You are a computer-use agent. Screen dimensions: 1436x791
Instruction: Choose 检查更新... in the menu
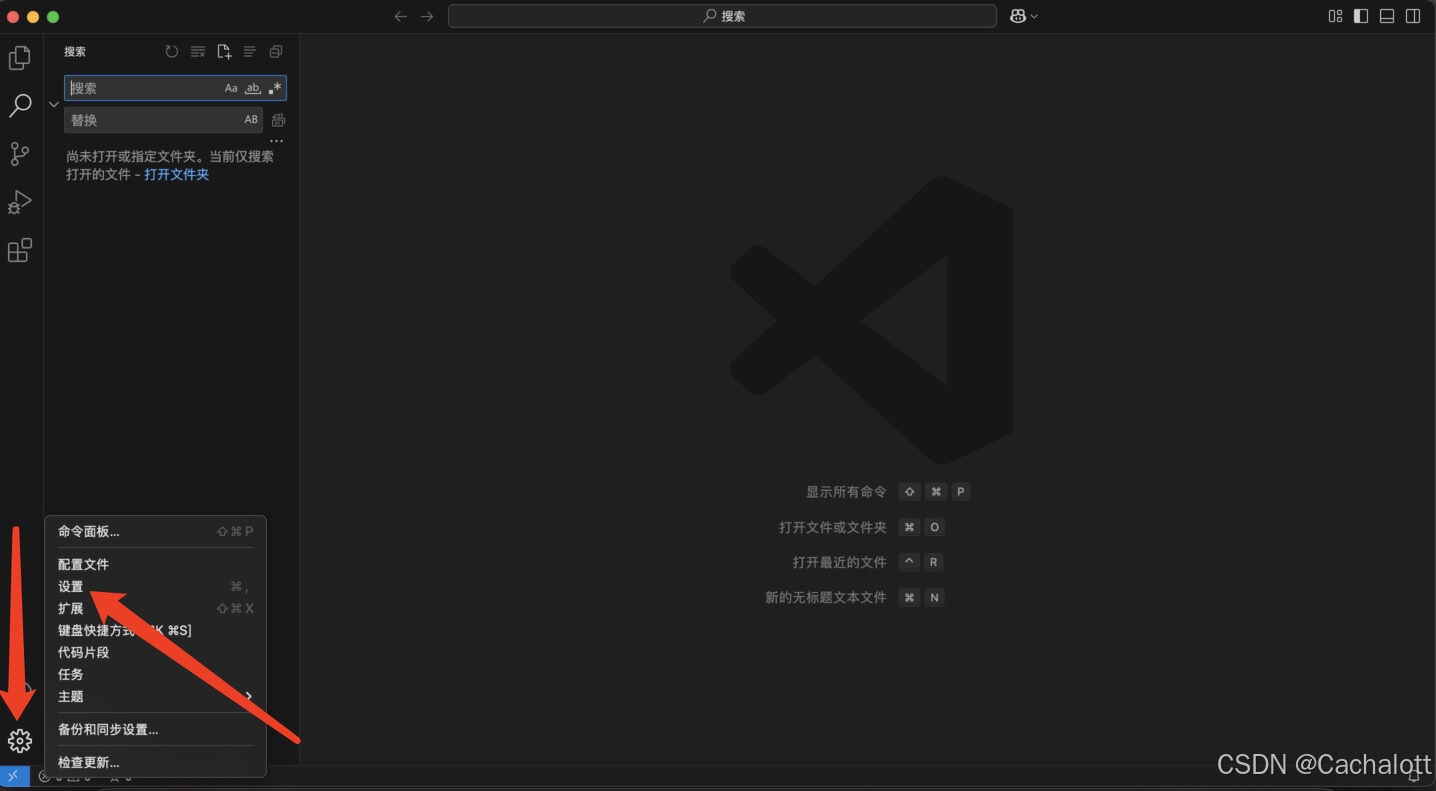(x=88, y=761)
